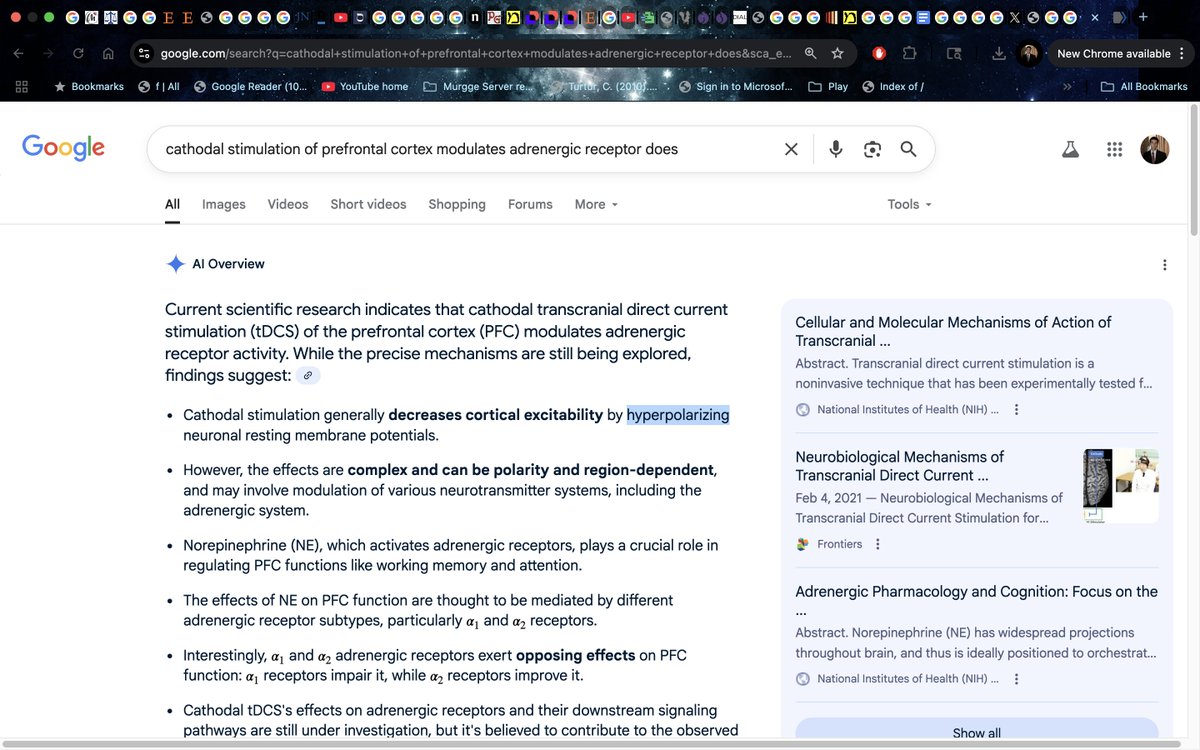The height and width of the screenshot is (750, 1200).
Task: Open the link chip after 'findings suggest:'
Action: click(308, 376)
